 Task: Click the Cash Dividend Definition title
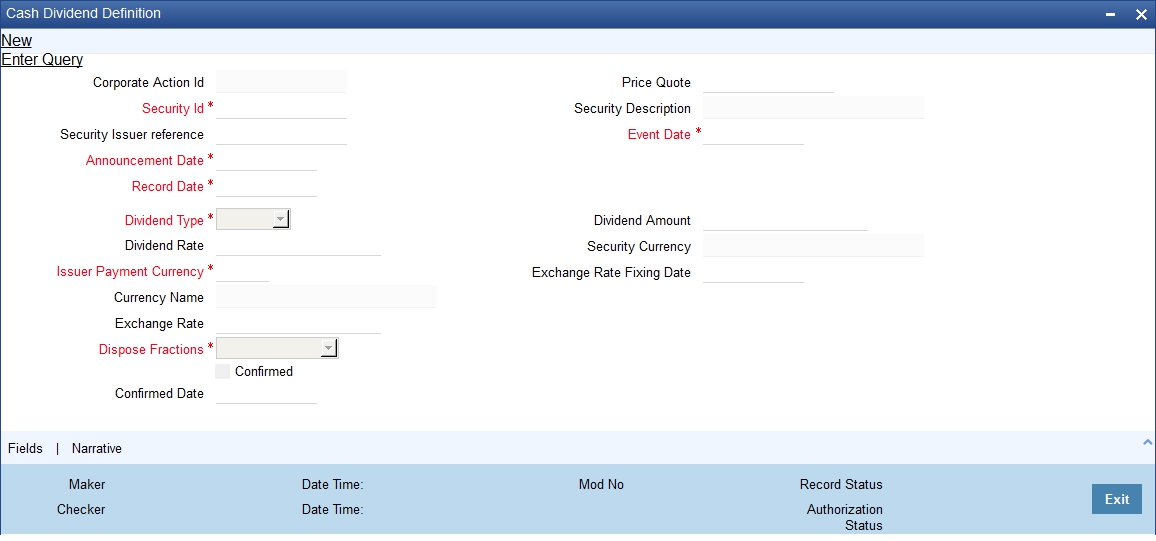point(83,13)
